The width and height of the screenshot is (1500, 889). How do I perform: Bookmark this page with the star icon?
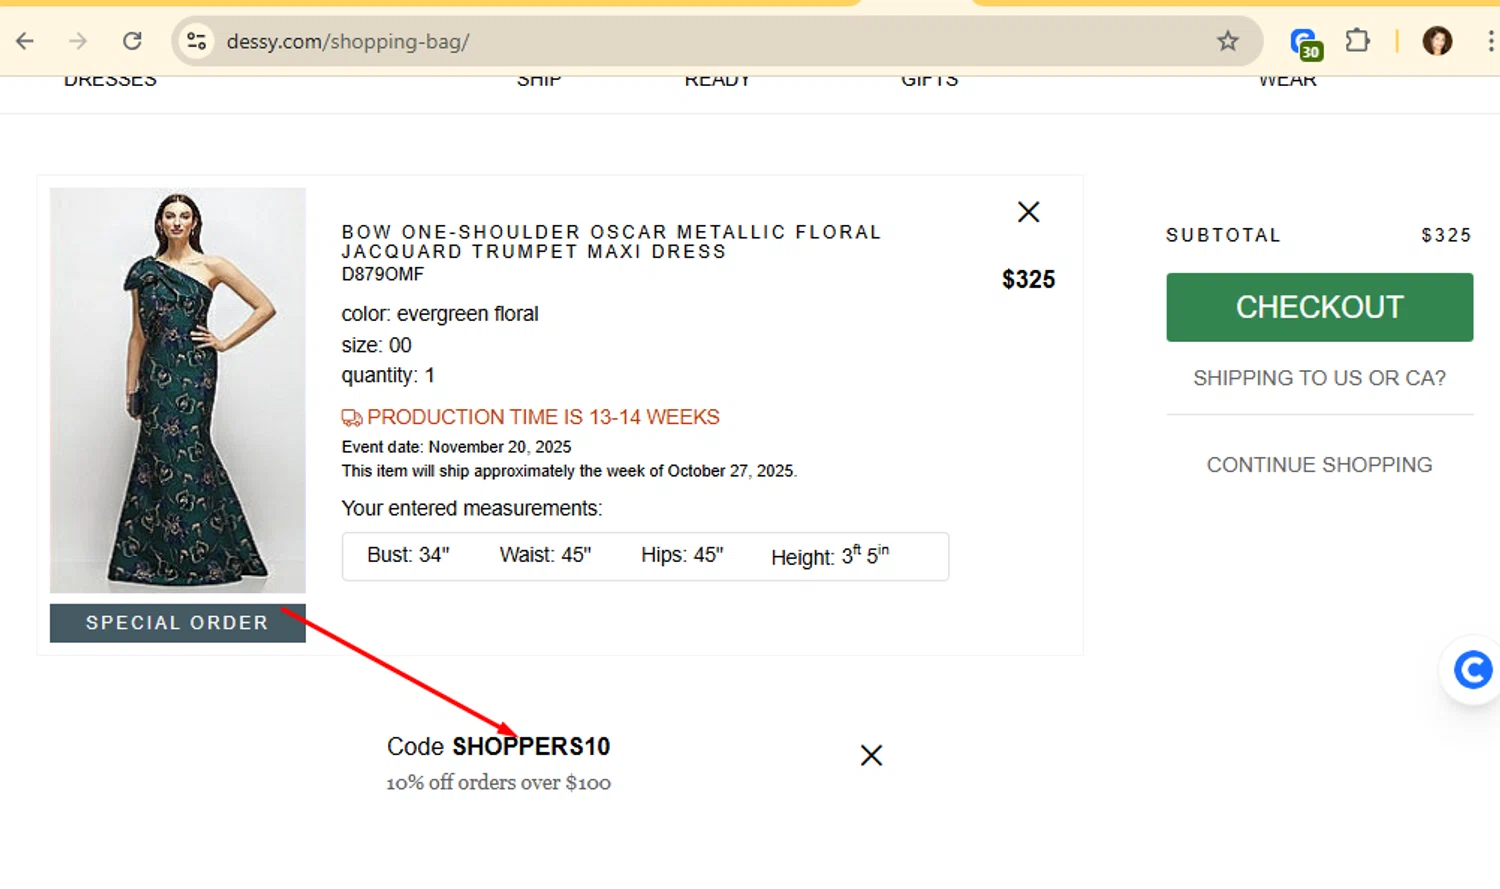click(x=1228, y=41)
